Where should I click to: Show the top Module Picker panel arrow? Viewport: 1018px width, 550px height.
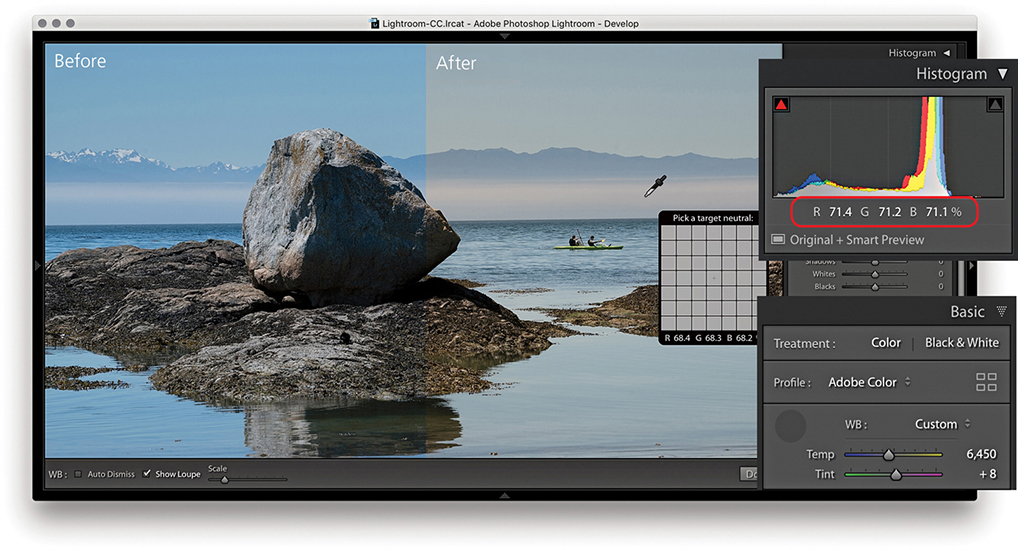(x=504, y=36)
